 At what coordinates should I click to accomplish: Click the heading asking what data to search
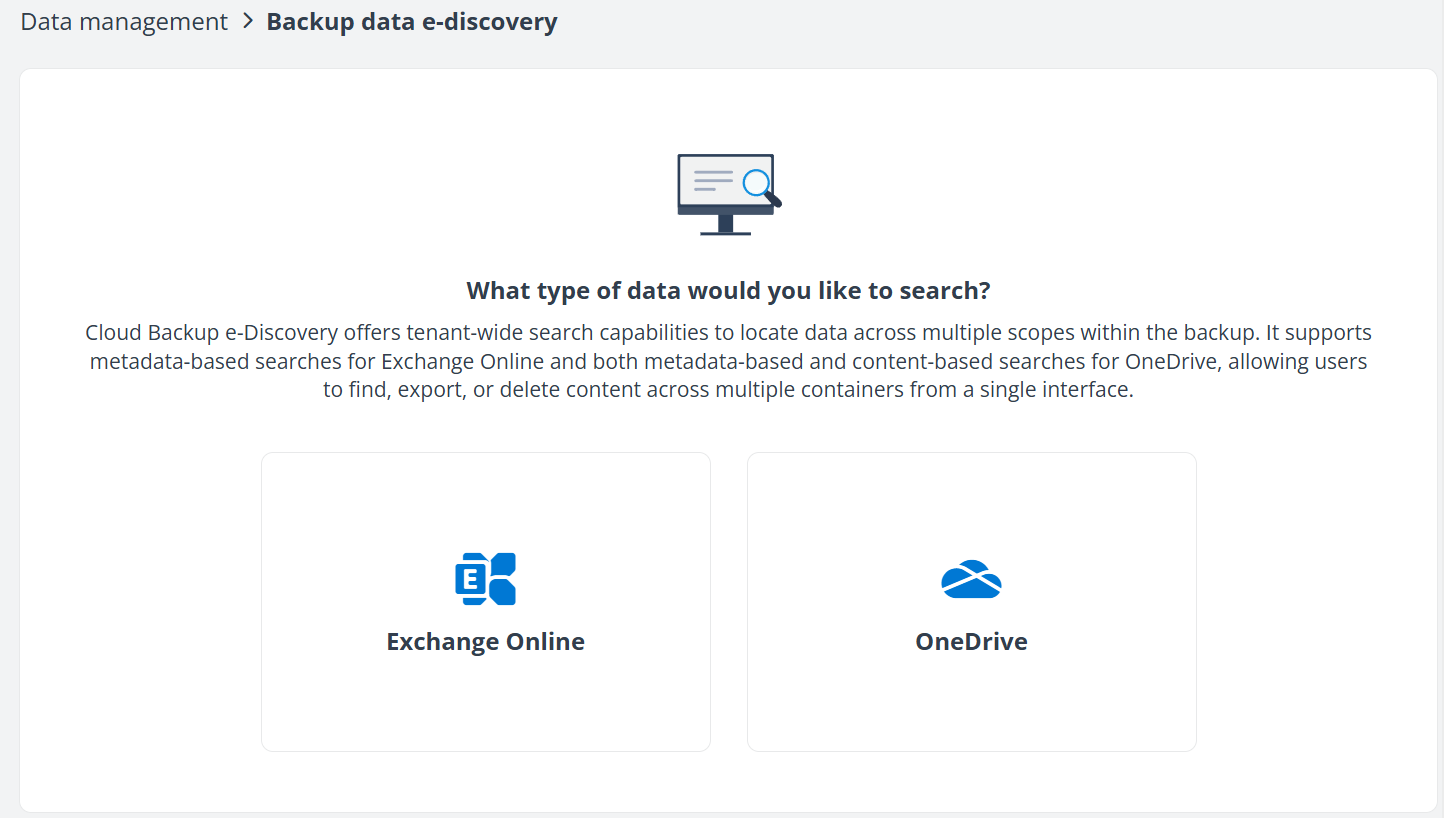[727, 290]
